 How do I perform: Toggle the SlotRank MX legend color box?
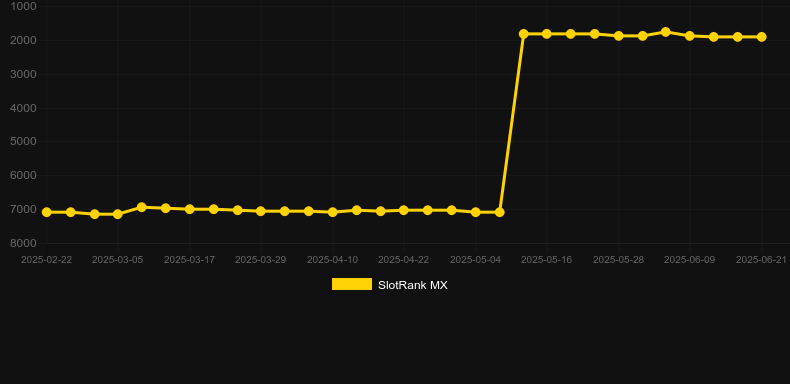pyautogui.click(x=352, y=284)
